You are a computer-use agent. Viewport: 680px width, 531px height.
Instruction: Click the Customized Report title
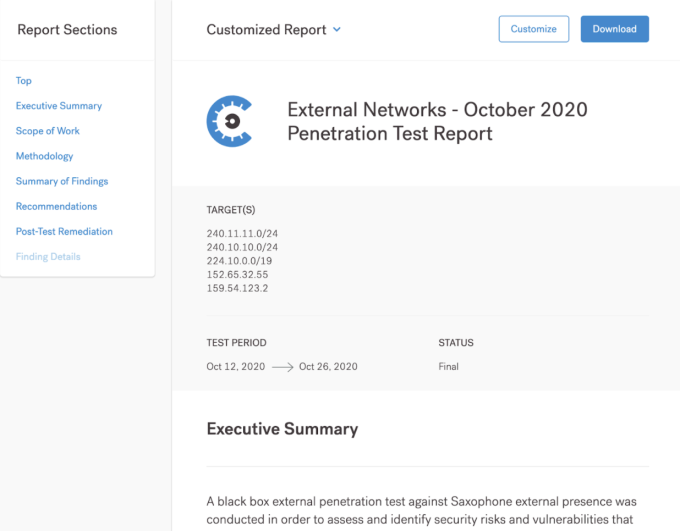coord(266,30)
